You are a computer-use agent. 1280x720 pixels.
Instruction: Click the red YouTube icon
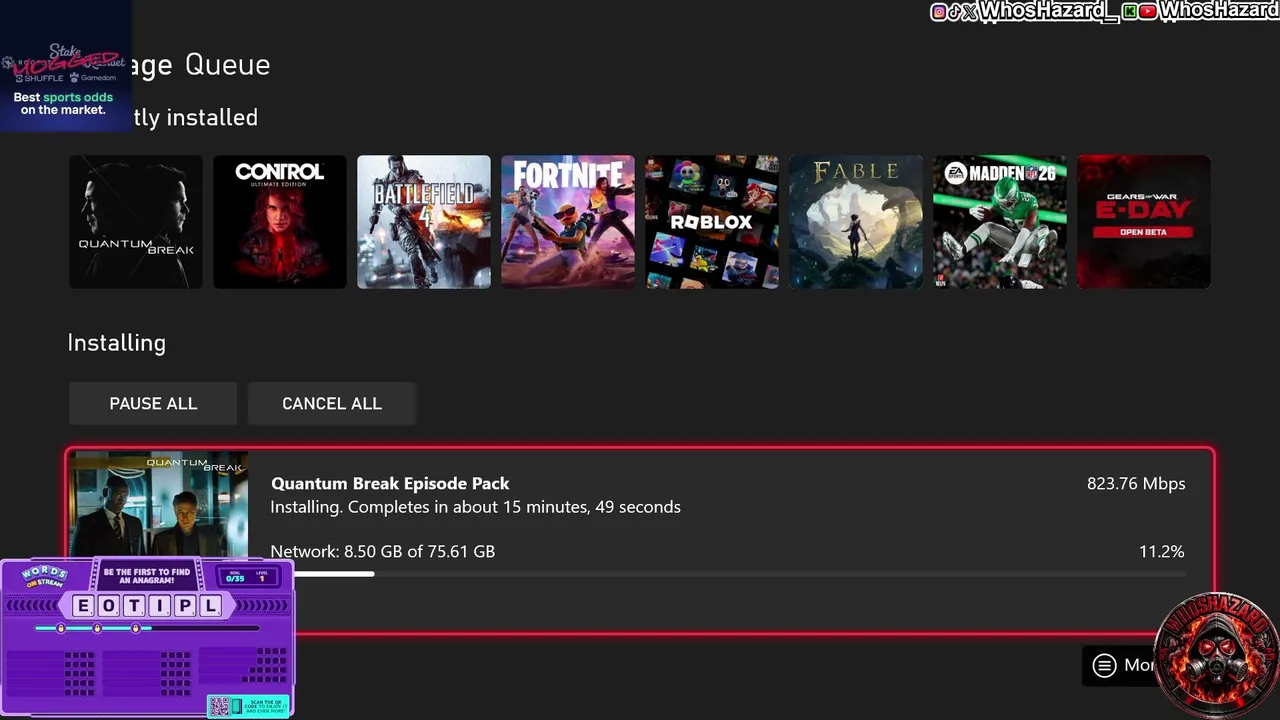(1148, 11)
